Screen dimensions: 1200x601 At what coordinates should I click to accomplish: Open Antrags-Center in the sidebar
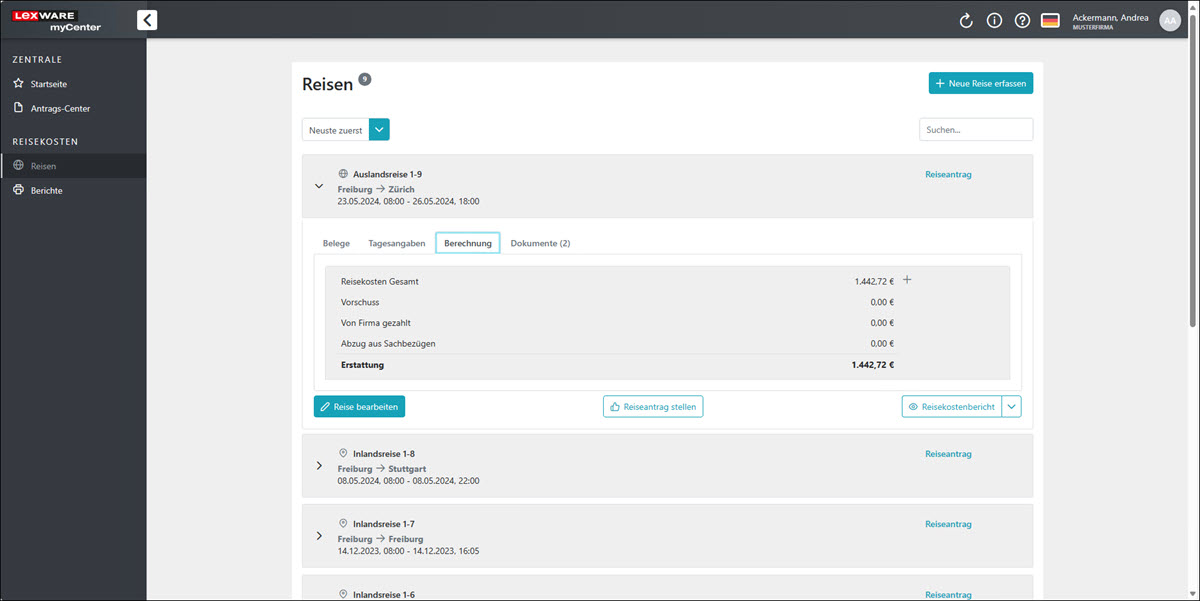[x=60, y=108]
